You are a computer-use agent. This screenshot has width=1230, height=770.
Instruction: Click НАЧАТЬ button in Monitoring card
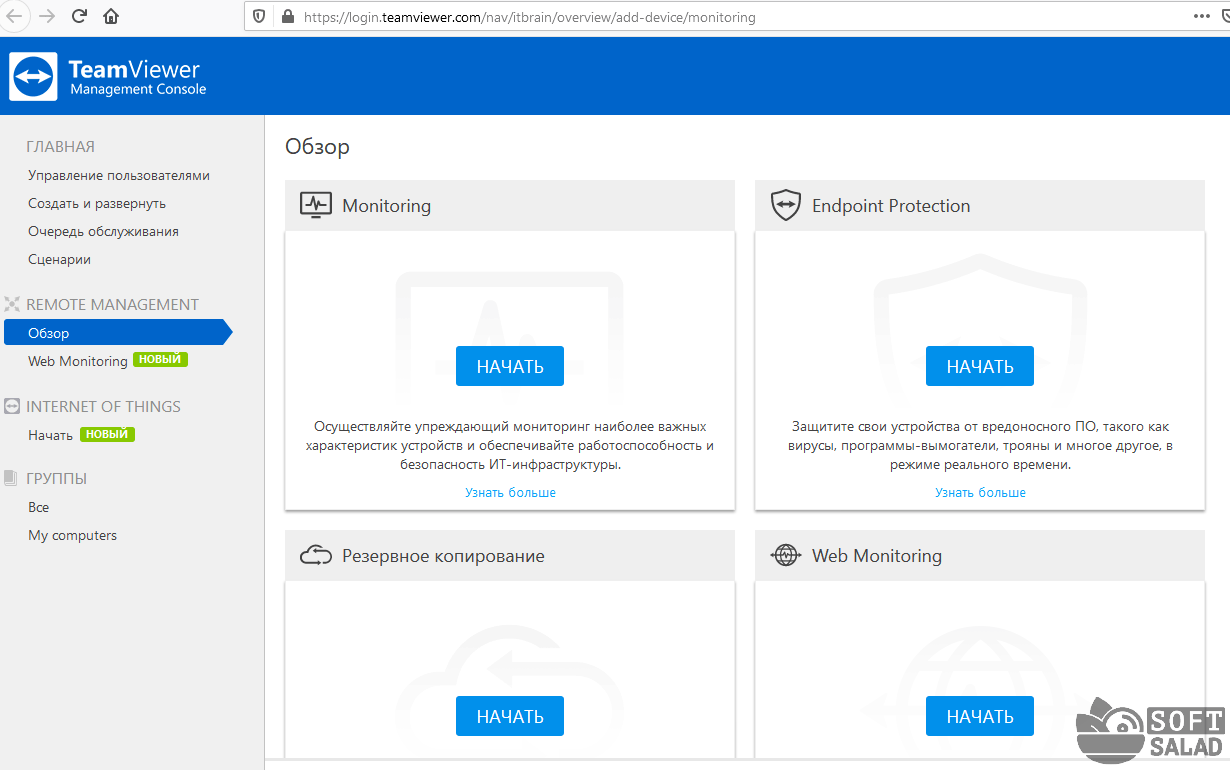click(x=510, y=366)
